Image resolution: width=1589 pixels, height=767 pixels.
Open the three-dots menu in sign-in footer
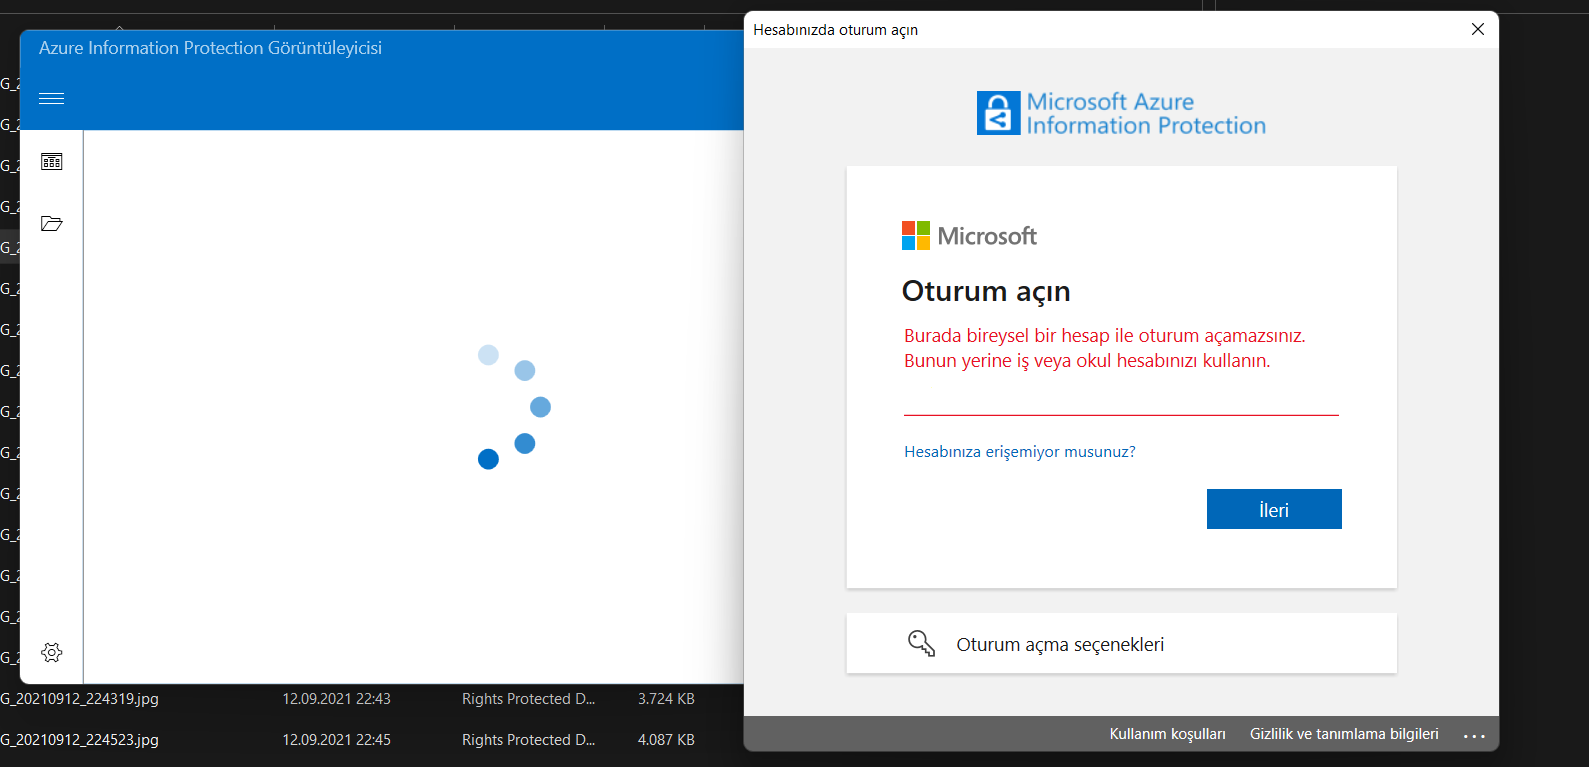tap(1474, 735)
